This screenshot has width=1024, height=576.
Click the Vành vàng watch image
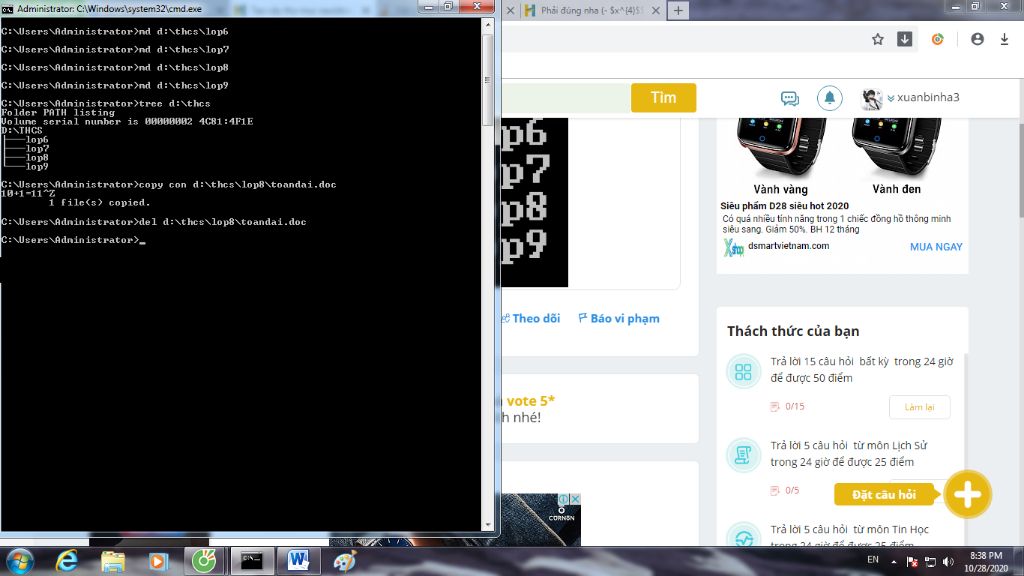[781, 147]
